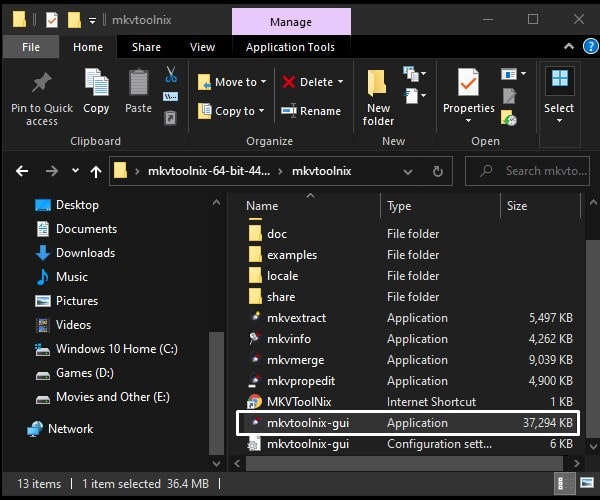
Task: Open the Application Tools tab
Action: click(x=290, y=47)
